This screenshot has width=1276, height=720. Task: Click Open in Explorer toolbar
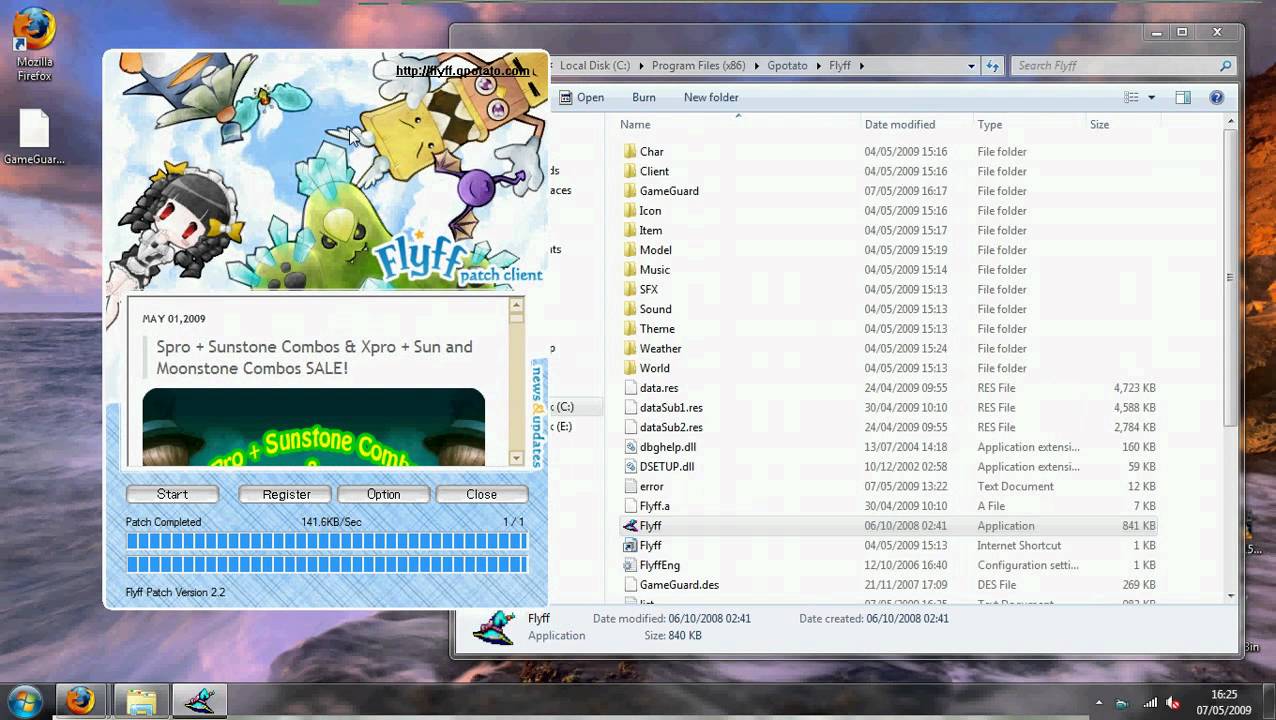click(581, 97)
